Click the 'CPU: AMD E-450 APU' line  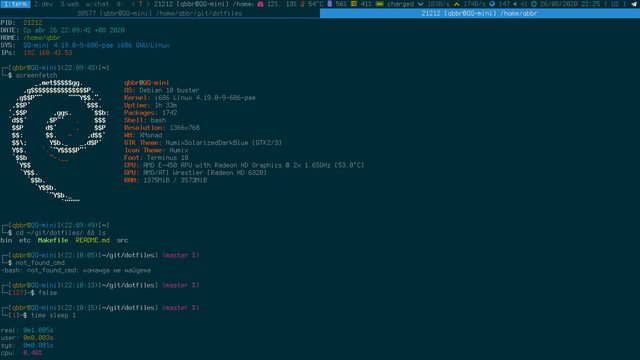[x=244, y=165]
